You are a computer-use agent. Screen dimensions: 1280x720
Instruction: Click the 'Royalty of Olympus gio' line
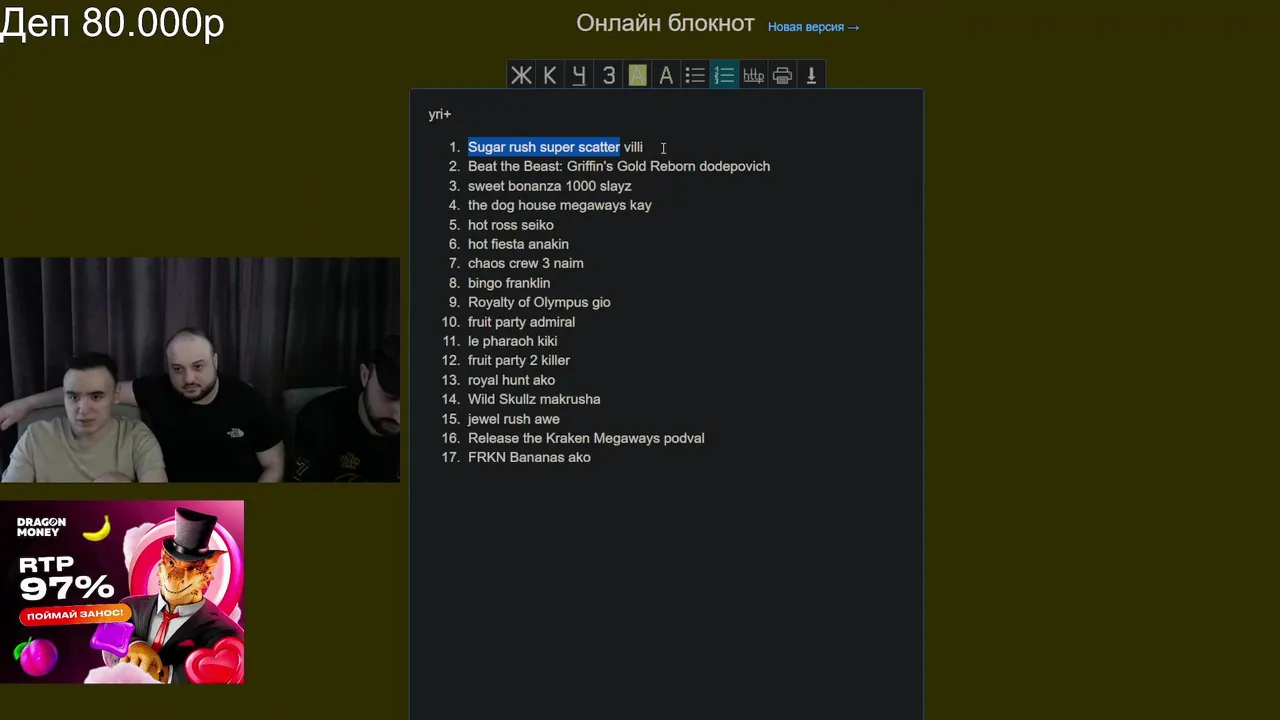pyautogui.click(x=539, y=302)
